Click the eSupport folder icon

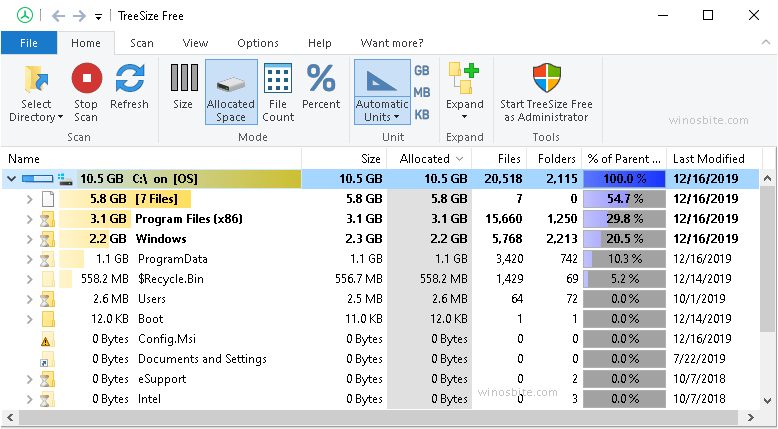pos(48,379)
